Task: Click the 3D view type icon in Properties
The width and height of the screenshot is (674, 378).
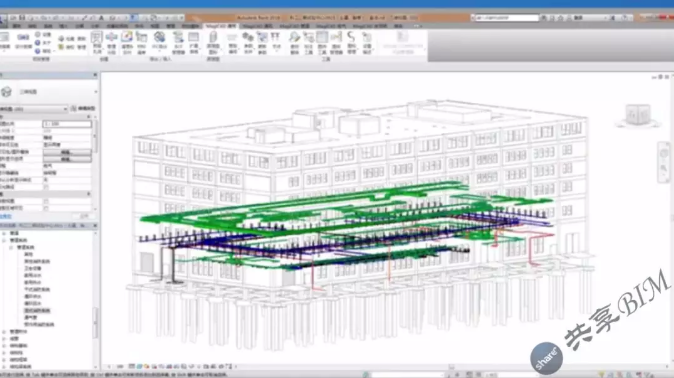Action: (6, 92)
